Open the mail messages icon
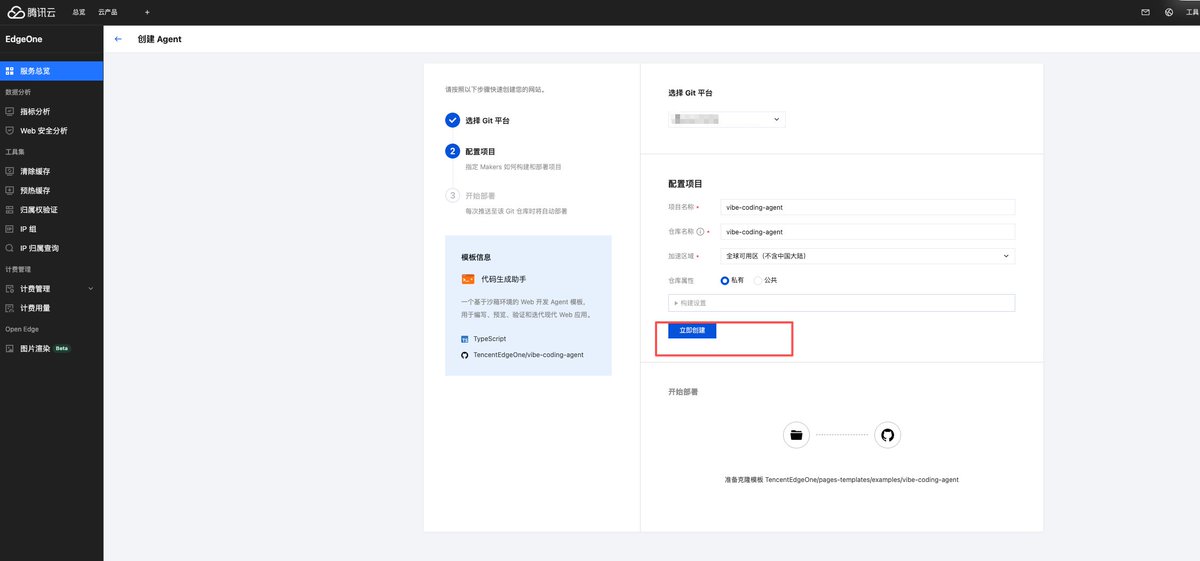 [1145, 12]
